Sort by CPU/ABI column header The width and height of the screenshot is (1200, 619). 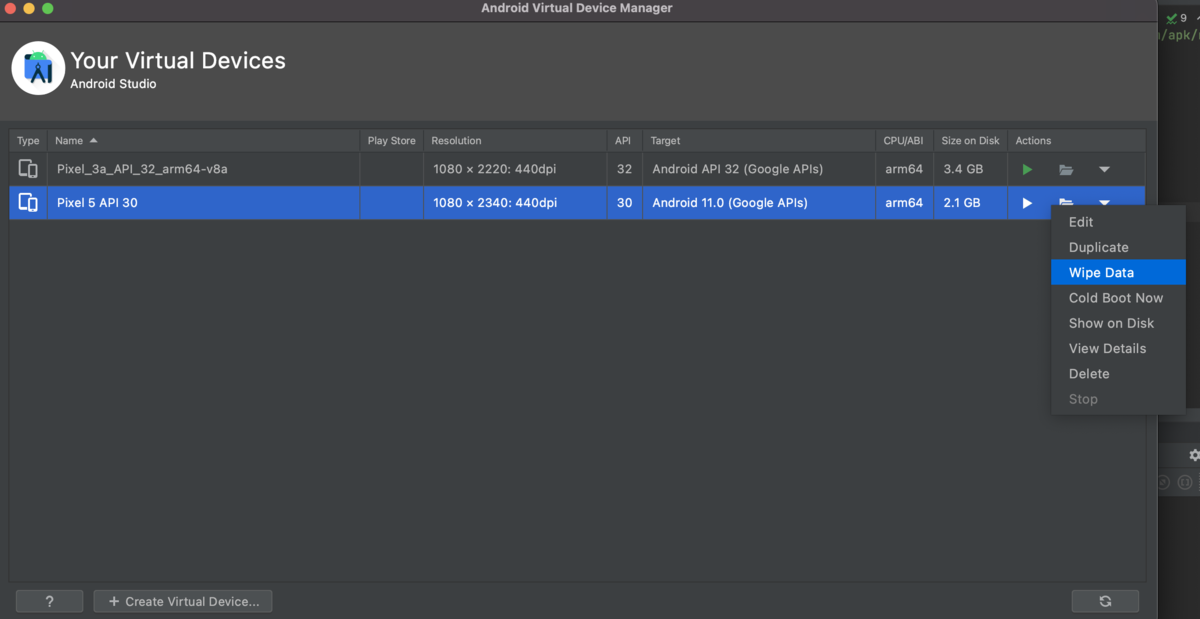point(905,141)
